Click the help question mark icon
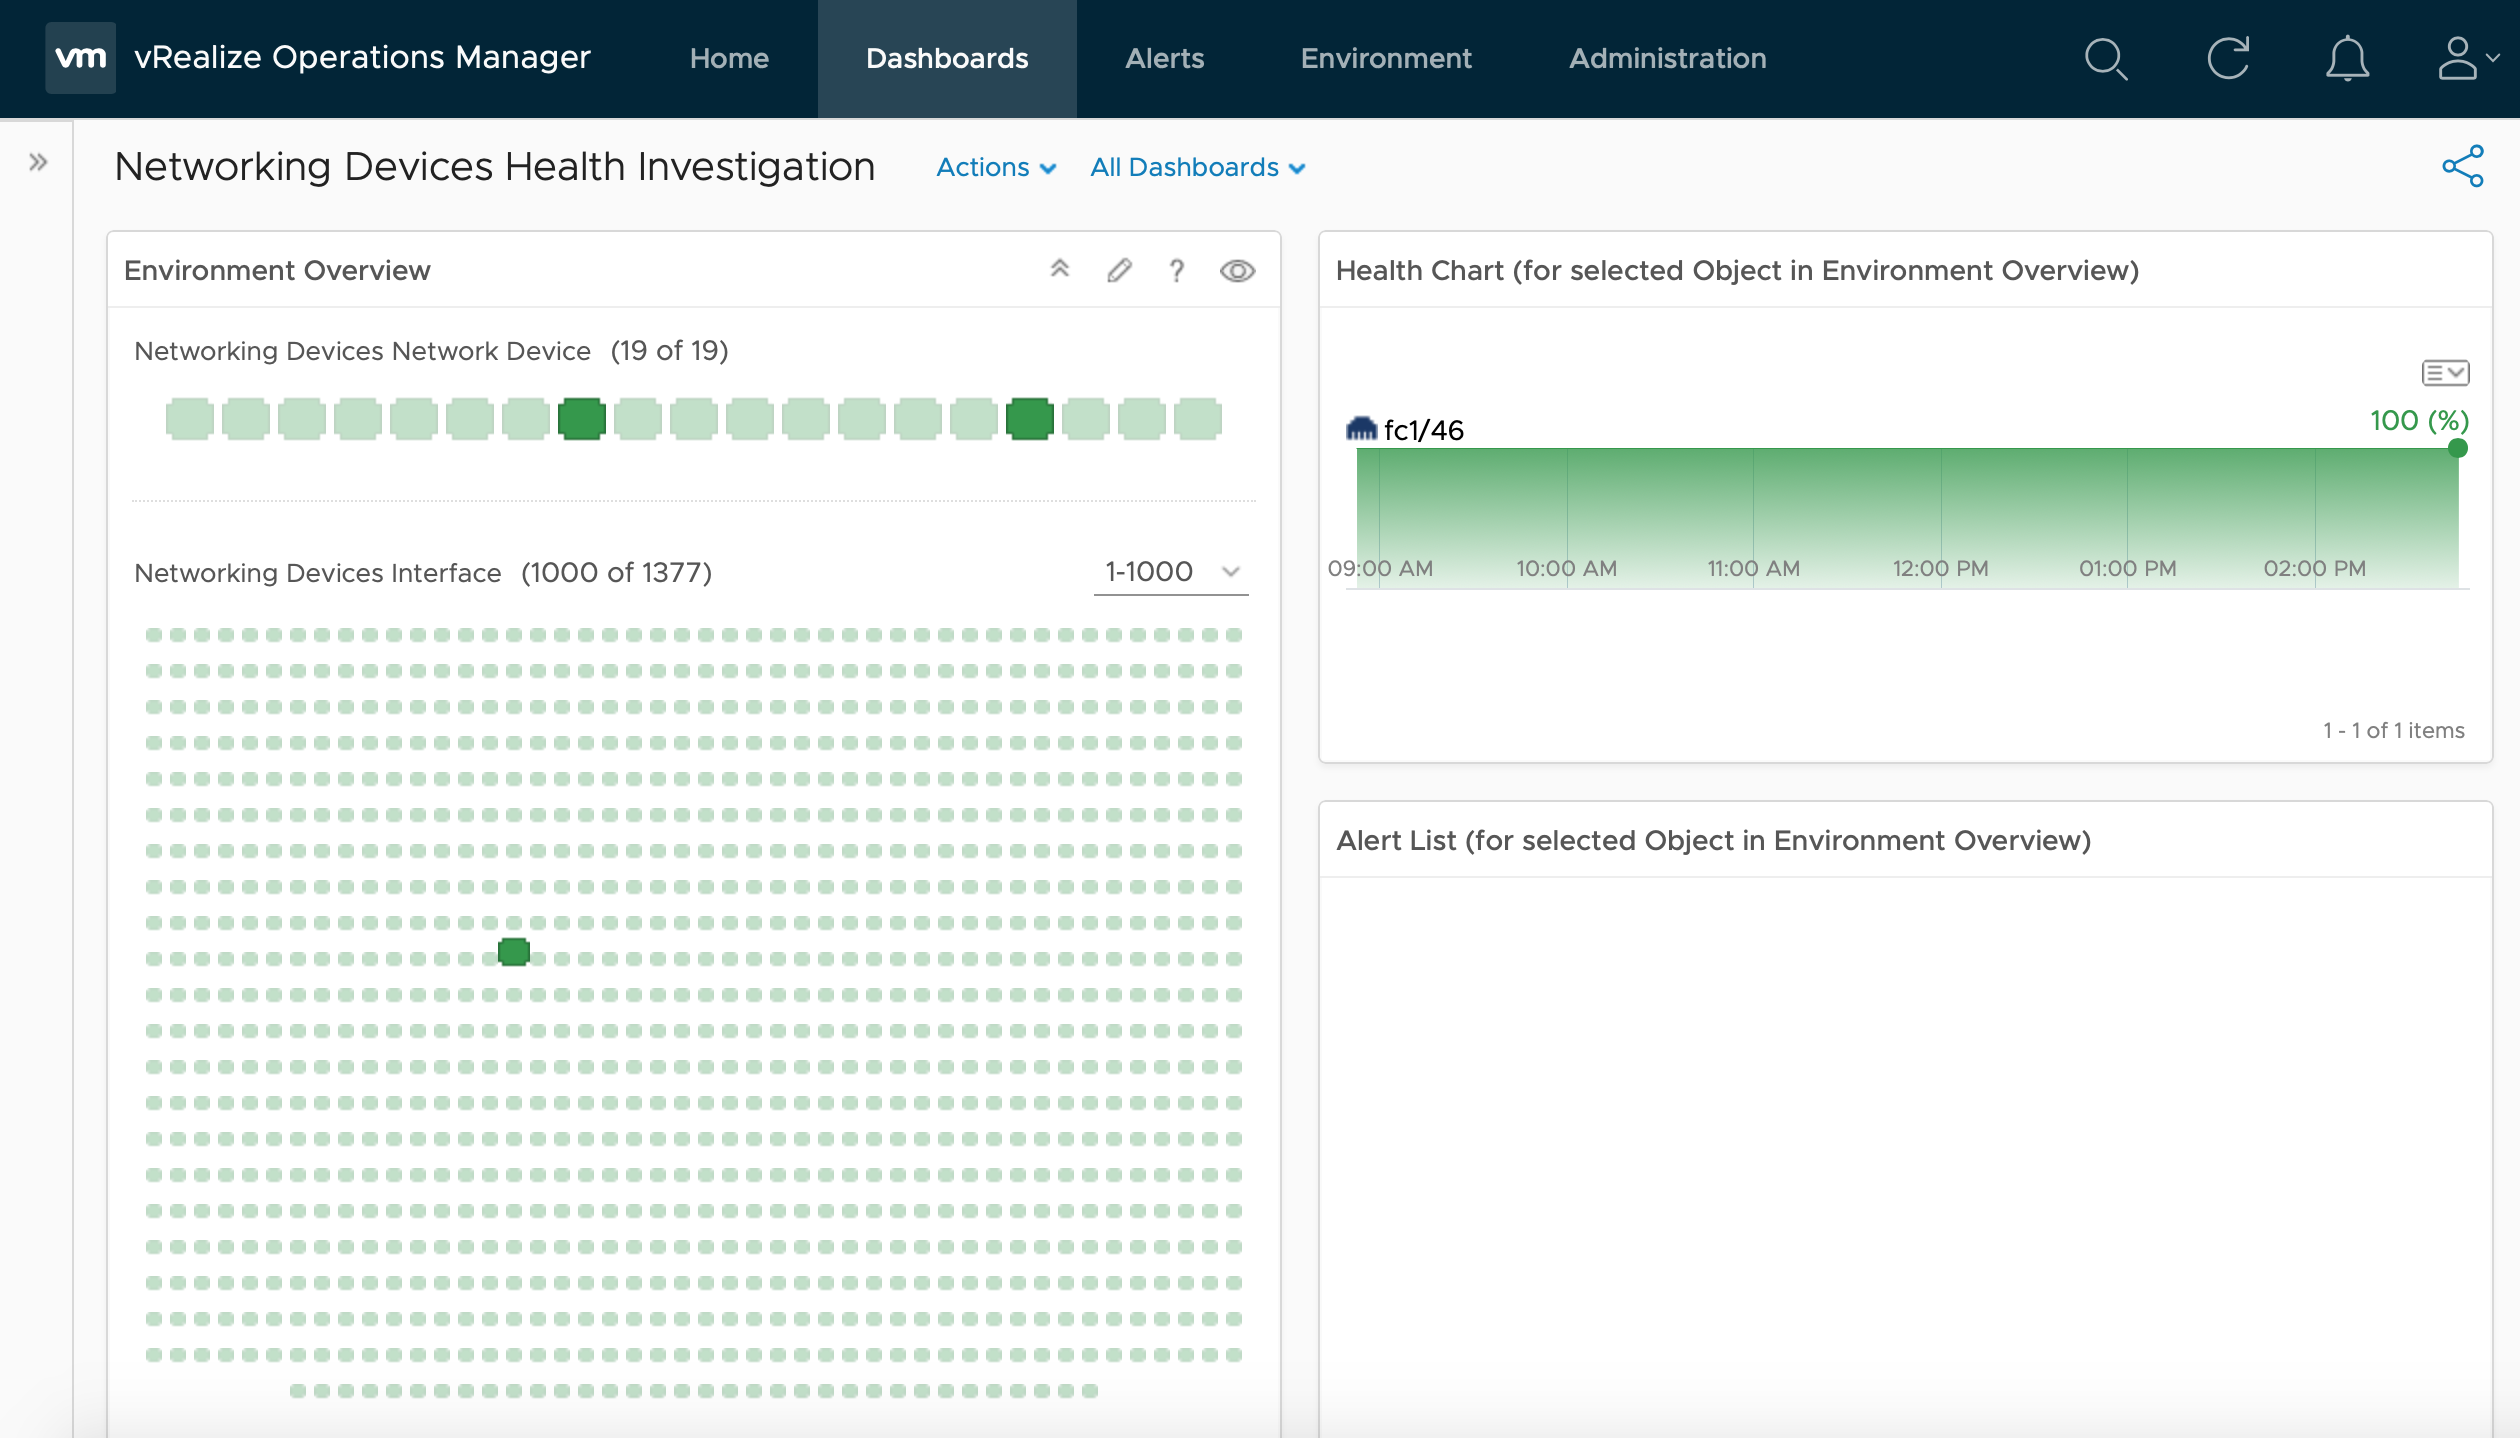This screenshot has height=1438, width=2520. 1175,270
